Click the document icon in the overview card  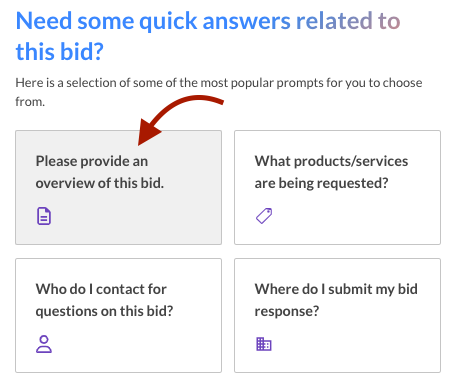tap(44, 216)
